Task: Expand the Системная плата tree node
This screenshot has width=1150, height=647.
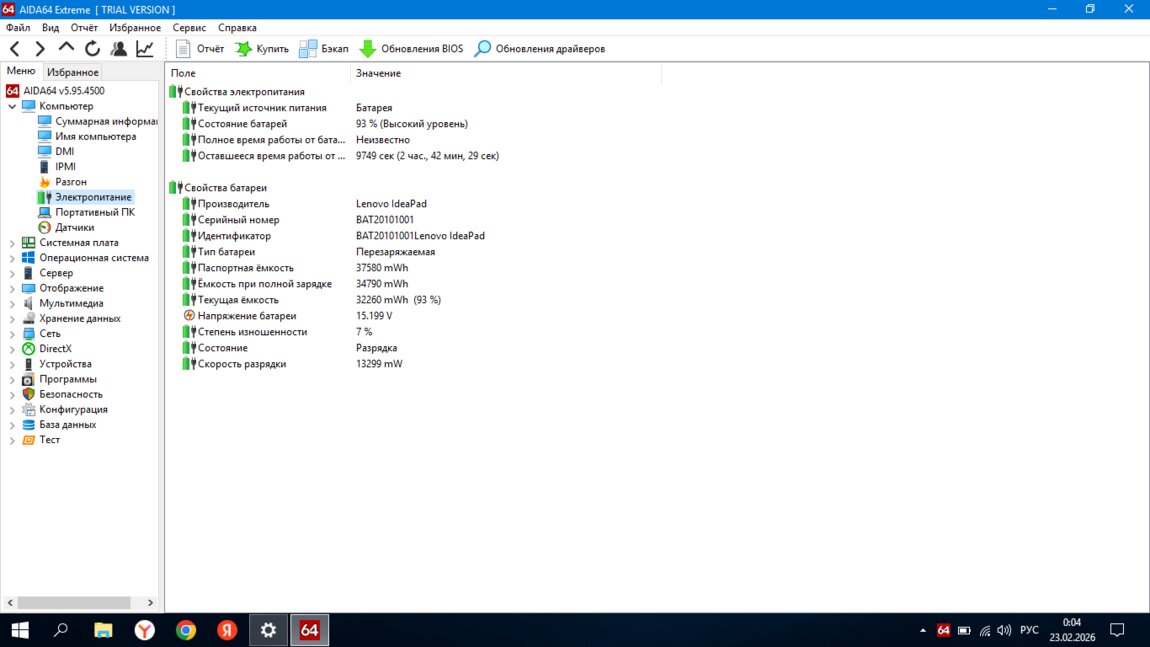Action: [12, 243]
